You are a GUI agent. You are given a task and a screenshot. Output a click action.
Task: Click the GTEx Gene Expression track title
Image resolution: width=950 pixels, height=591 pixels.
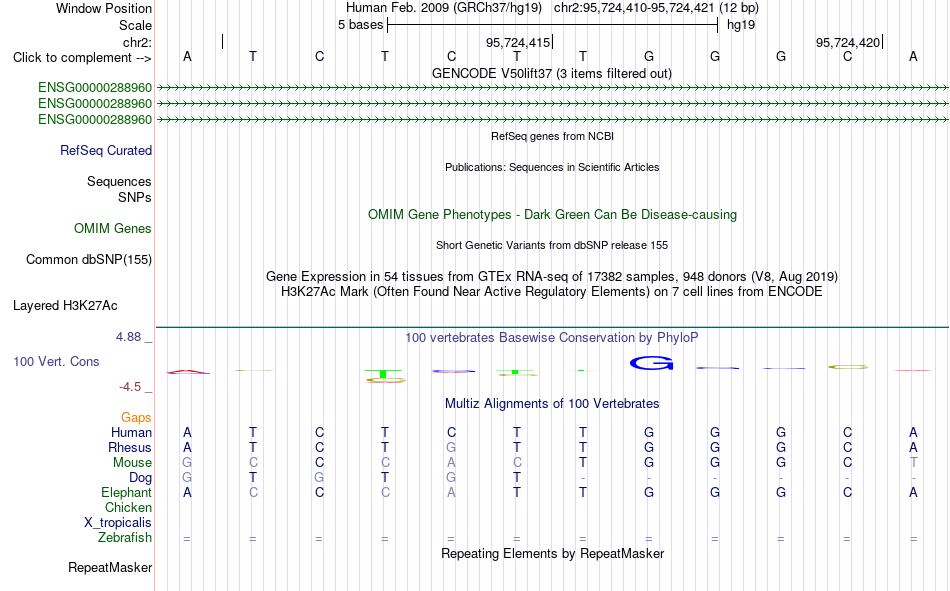tap(552, 276)
